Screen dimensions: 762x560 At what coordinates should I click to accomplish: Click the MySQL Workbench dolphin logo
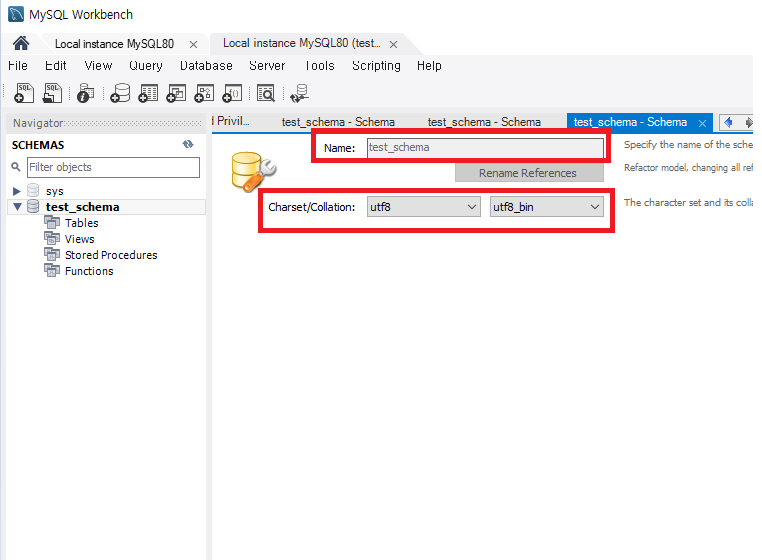16,14
